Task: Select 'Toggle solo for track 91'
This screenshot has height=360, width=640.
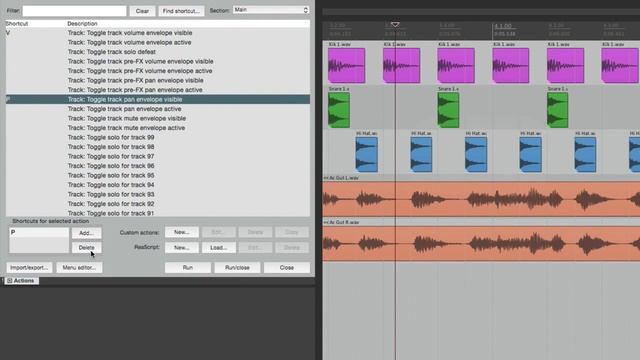Action: point(158,213)
